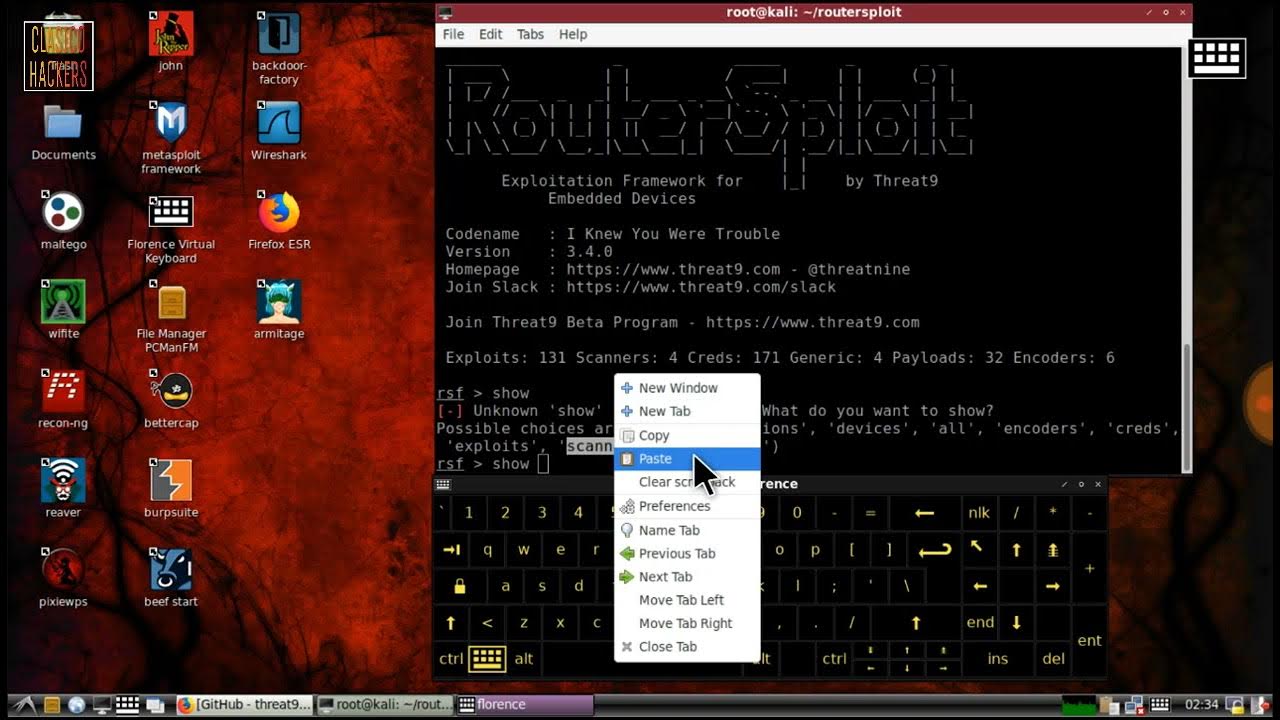
Task: Choose New Window from the context menu
Action: click(687, 388)
